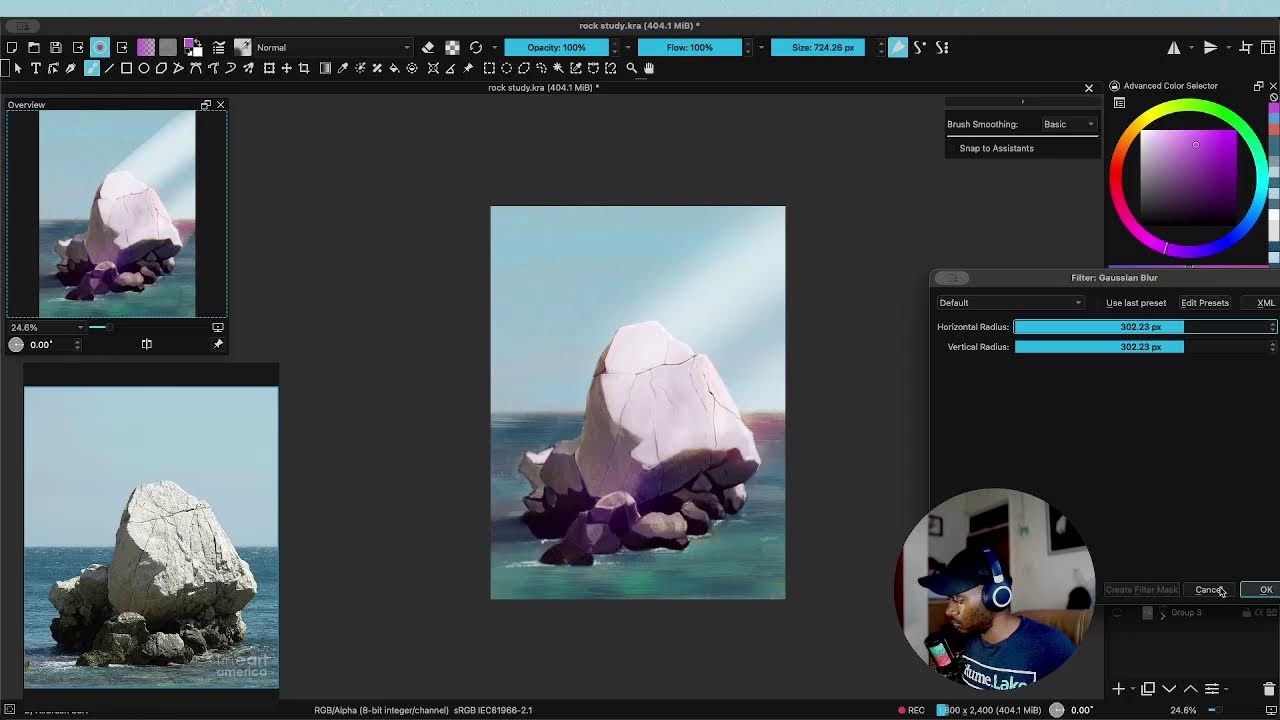Close the rock study.kra document tab
The width and height of the screenshot is (1280, 720).
(x=1089, y=88)
